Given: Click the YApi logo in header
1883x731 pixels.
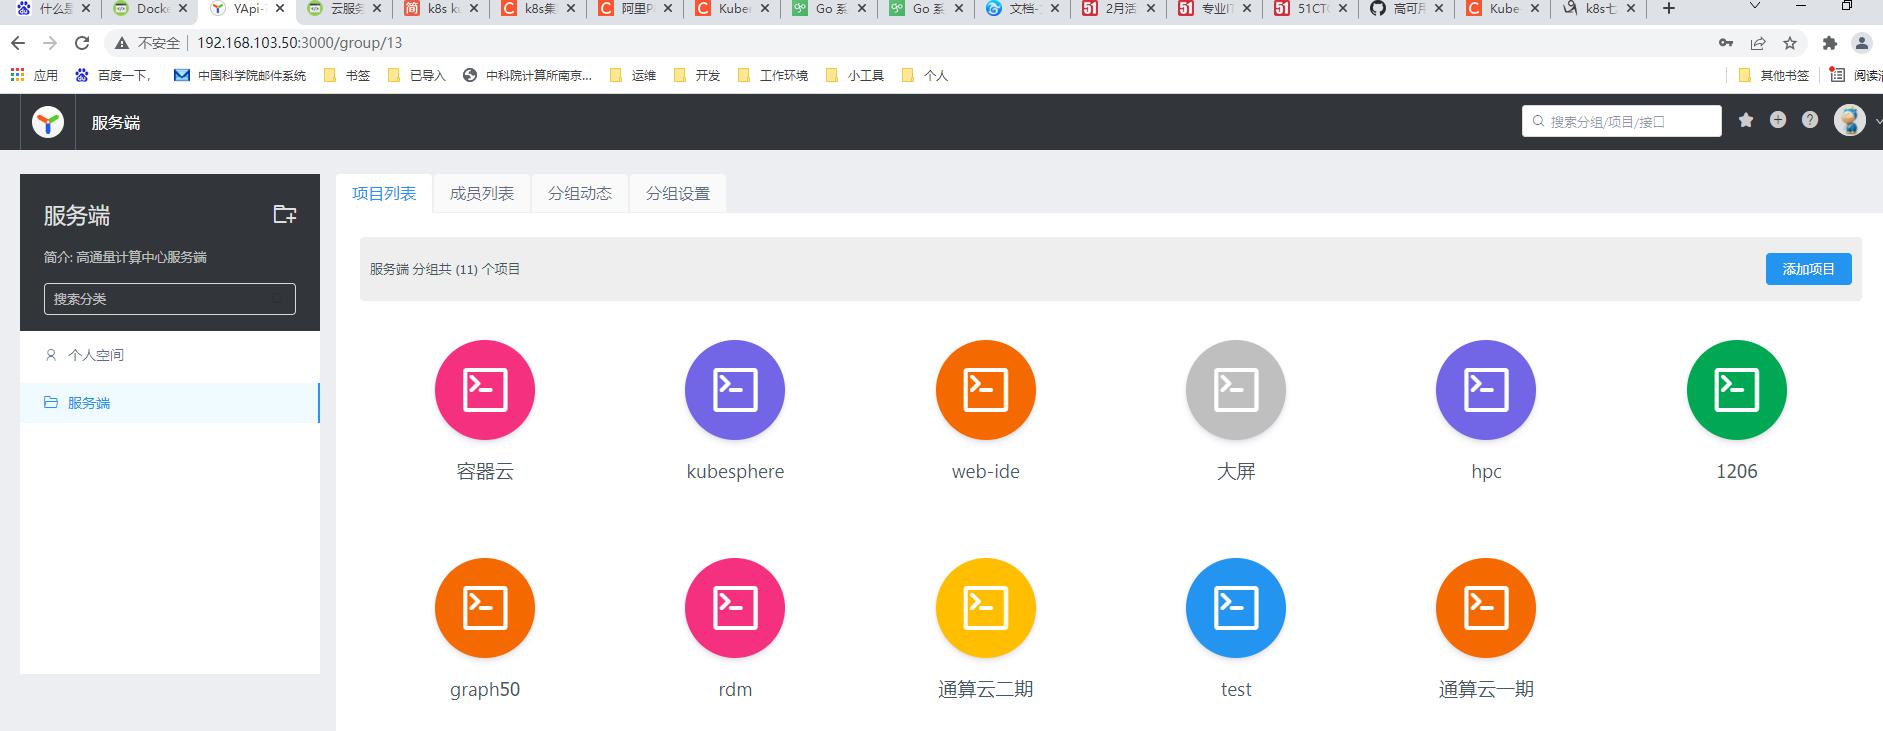Looking at the screenshot, I should [x=48, y=122].
